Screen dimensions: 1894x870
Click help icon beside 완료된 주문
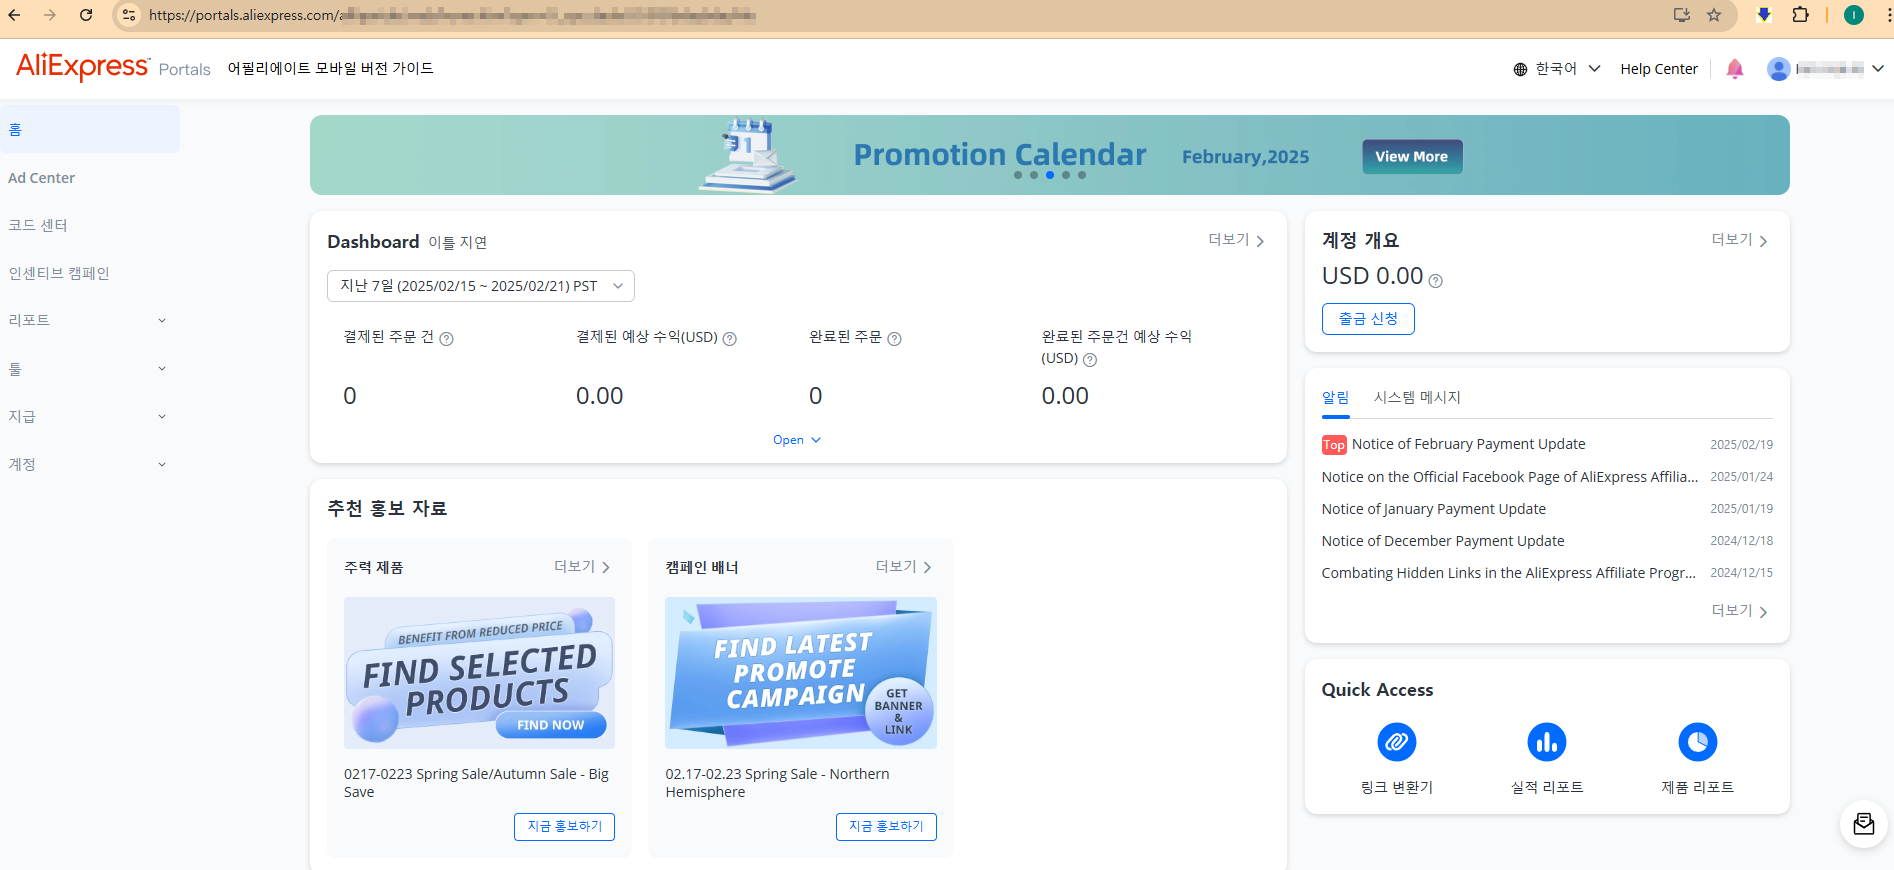pos(895,339)
